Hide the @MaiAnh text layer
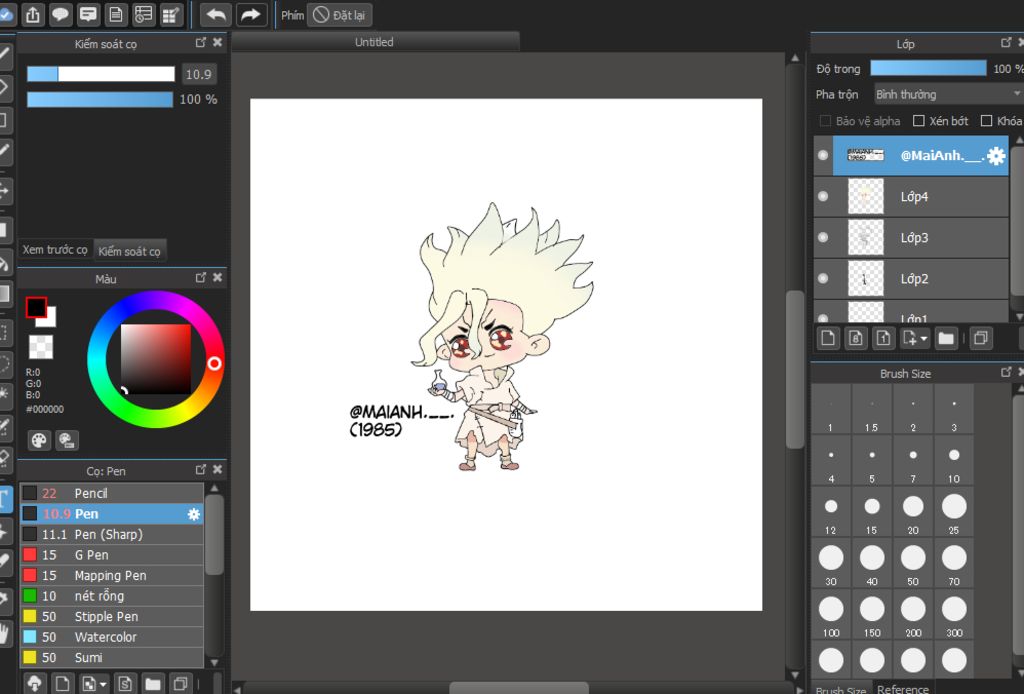 click(x=823, y=155)
